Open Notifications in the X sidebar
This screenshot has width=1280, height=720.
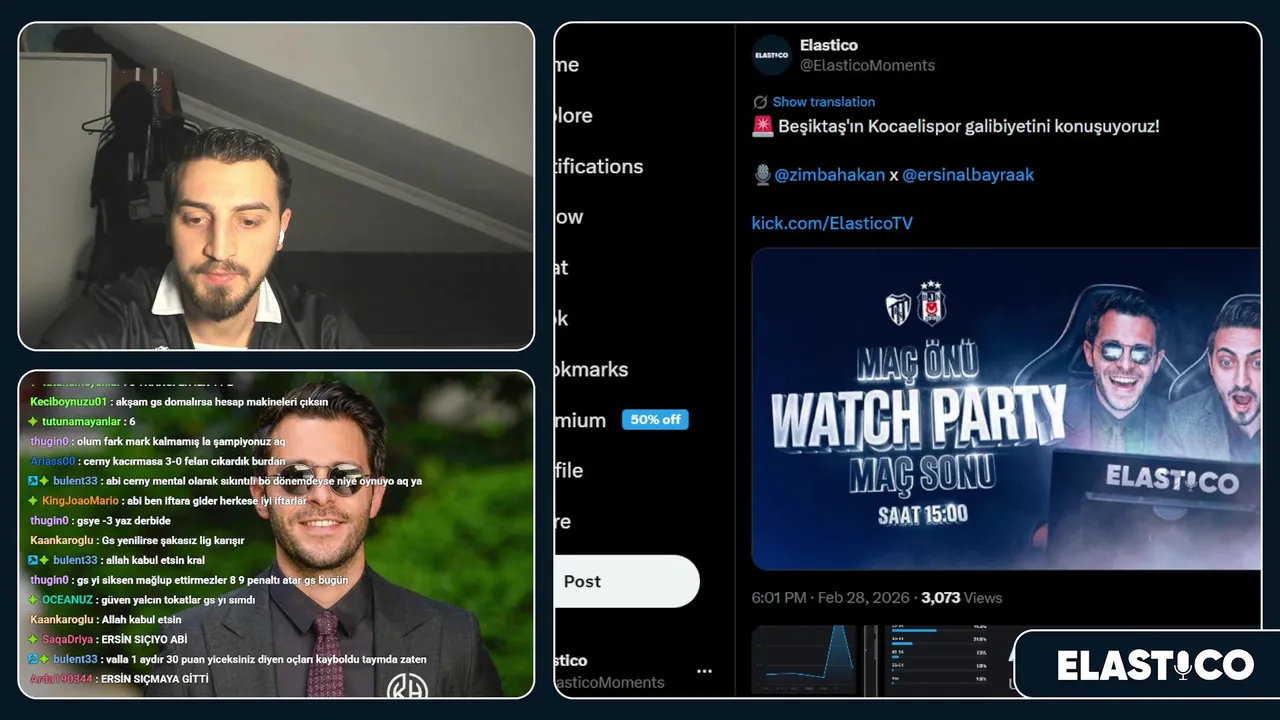pos(599,166)
